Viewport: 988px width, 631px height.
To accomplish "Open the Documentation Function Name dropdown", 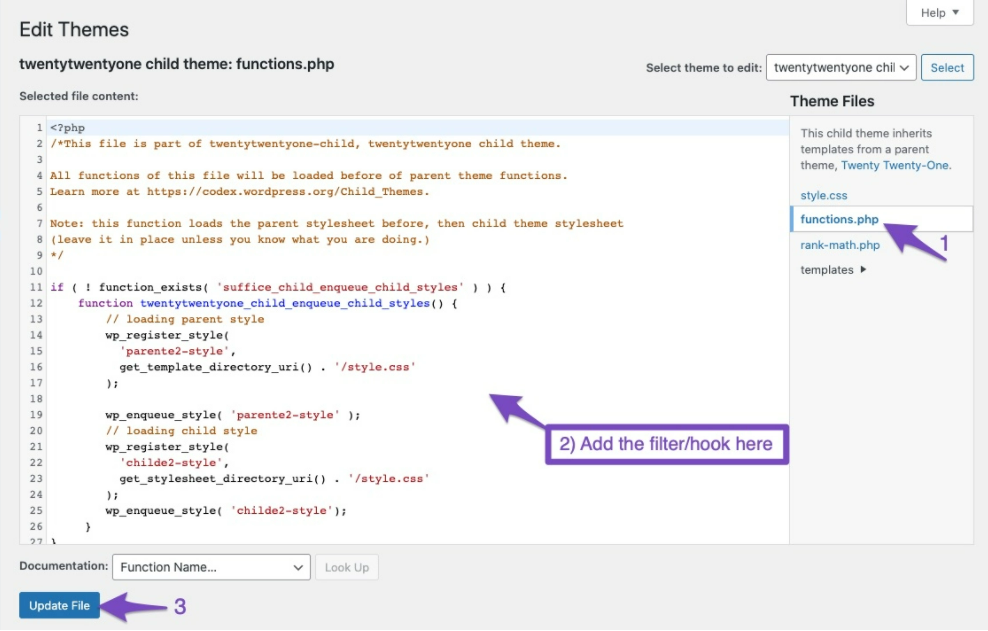I will pos(211,567).
